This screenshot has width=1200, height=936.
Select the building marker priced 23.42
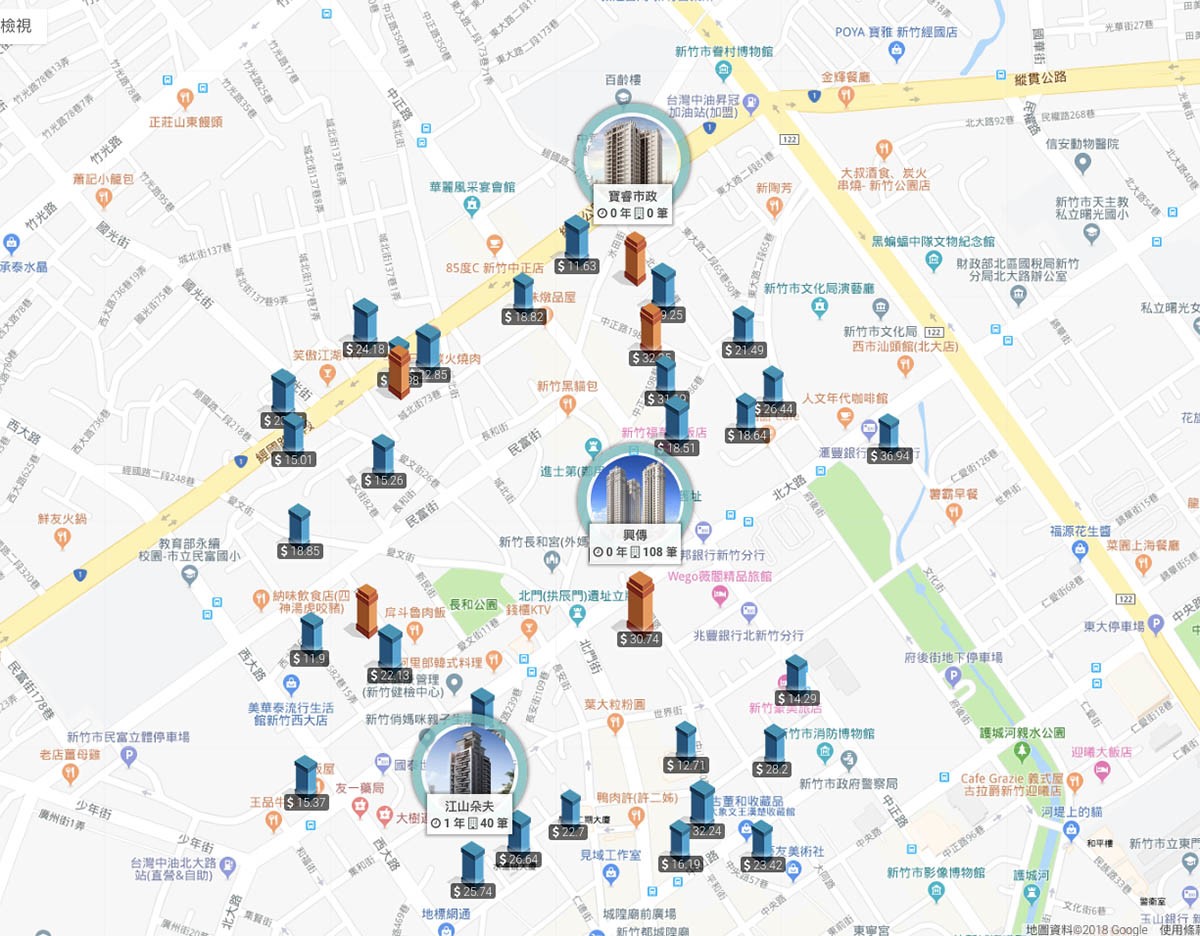tap(763, 846)
